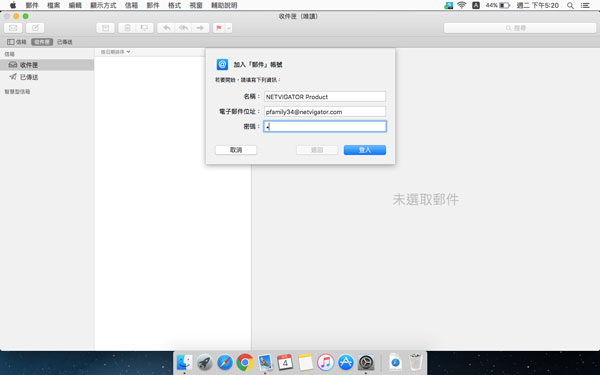This screenshot has width=600, height=375.
Task: Open the 視窗 Window menu
Action: point(196,5)
